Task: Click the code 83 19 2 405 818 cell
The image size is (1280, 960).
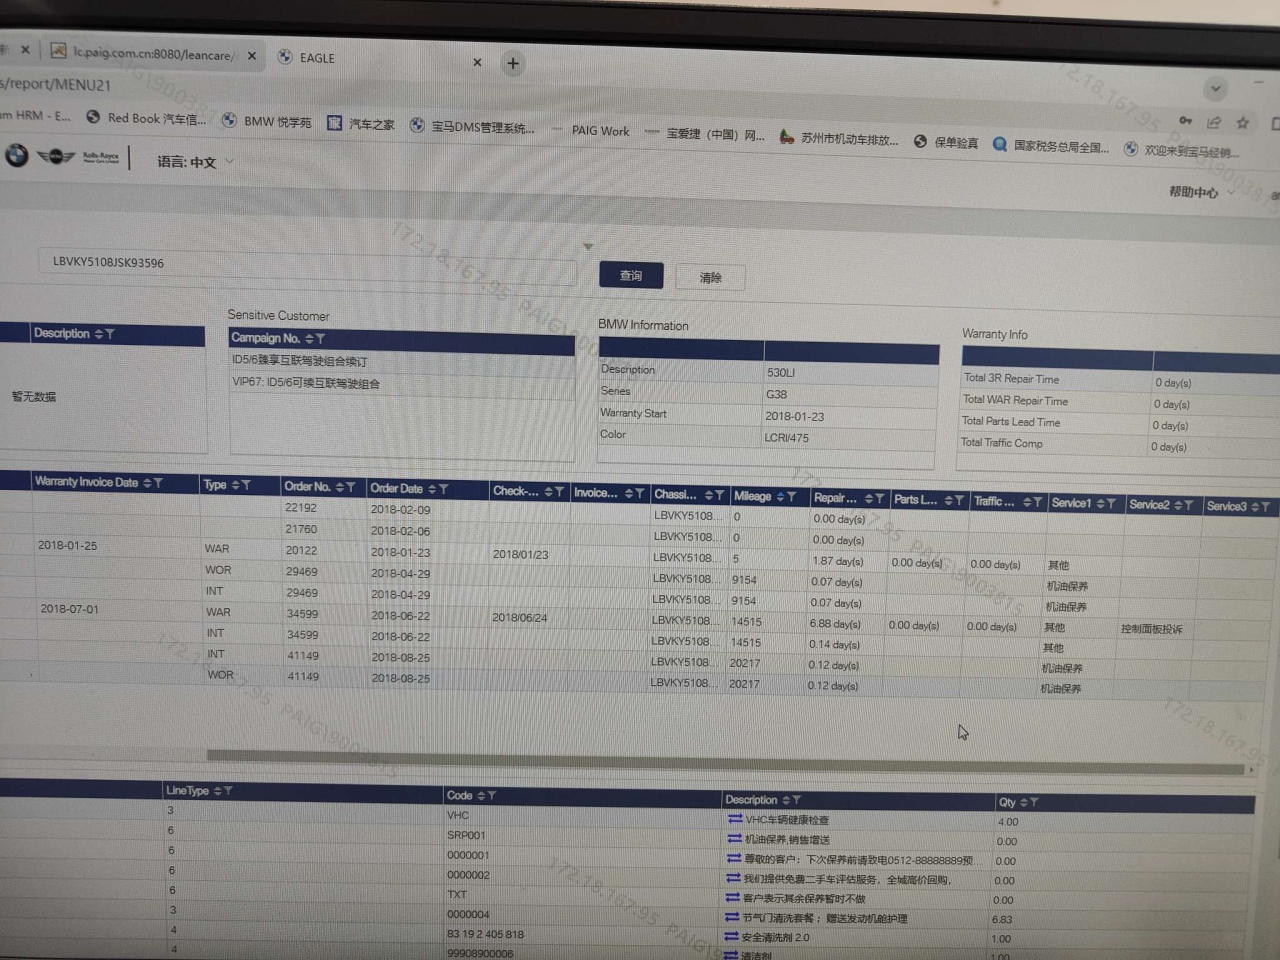Action: tap(485, 934)
